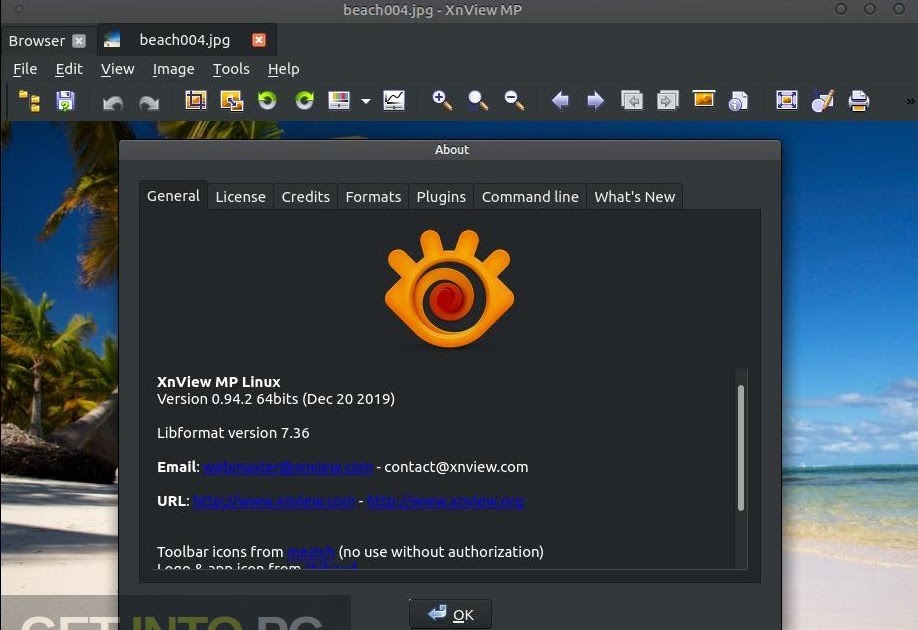Switch to the Command line tab
This screenshot has height=630, width=918.
pyautogui.click(x=530, y=197)
